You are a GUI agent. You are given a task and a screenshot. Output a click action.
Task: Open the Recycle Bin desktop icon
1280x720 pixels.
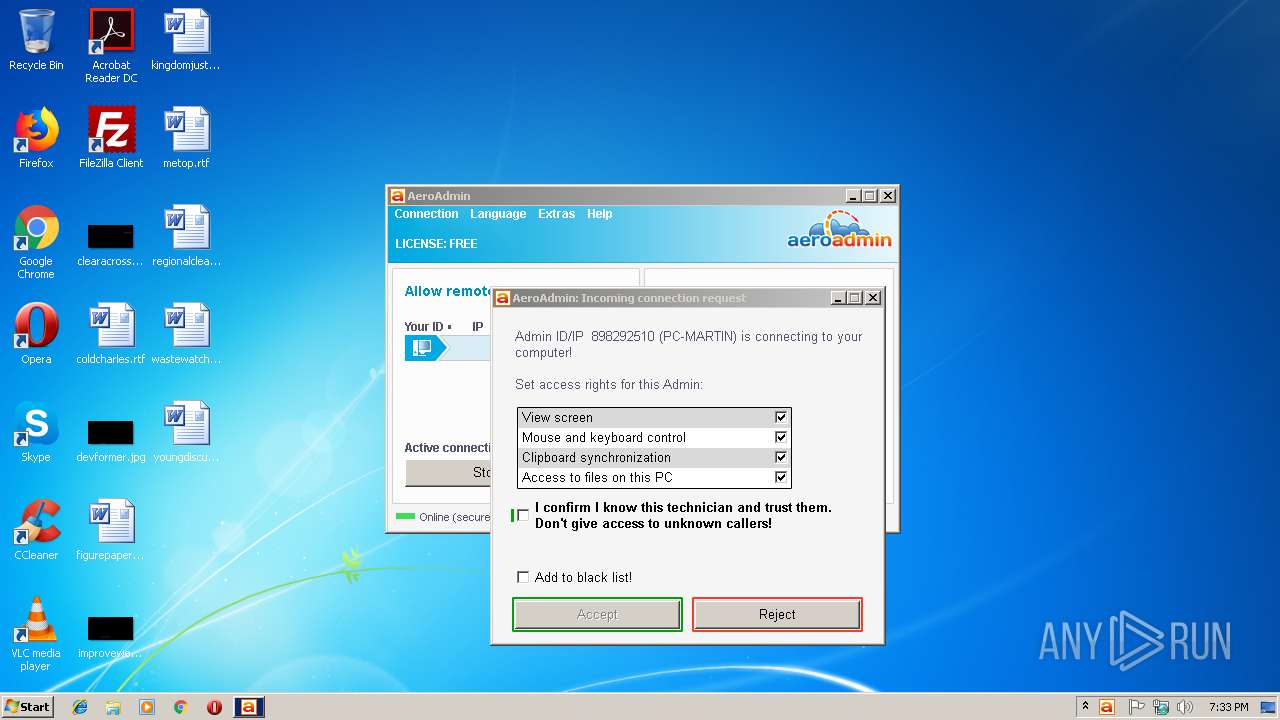pyautogui.click(x=36, y=40)
